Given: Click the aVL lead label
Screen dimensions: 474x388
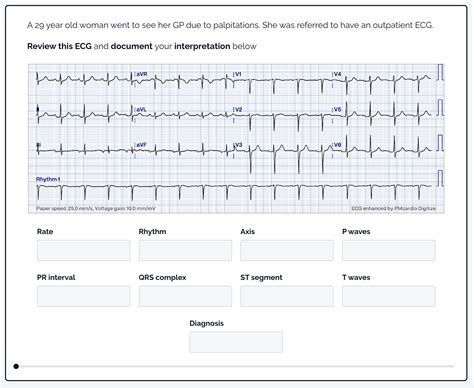Looking at the screenshot, I should pos(141,109).
